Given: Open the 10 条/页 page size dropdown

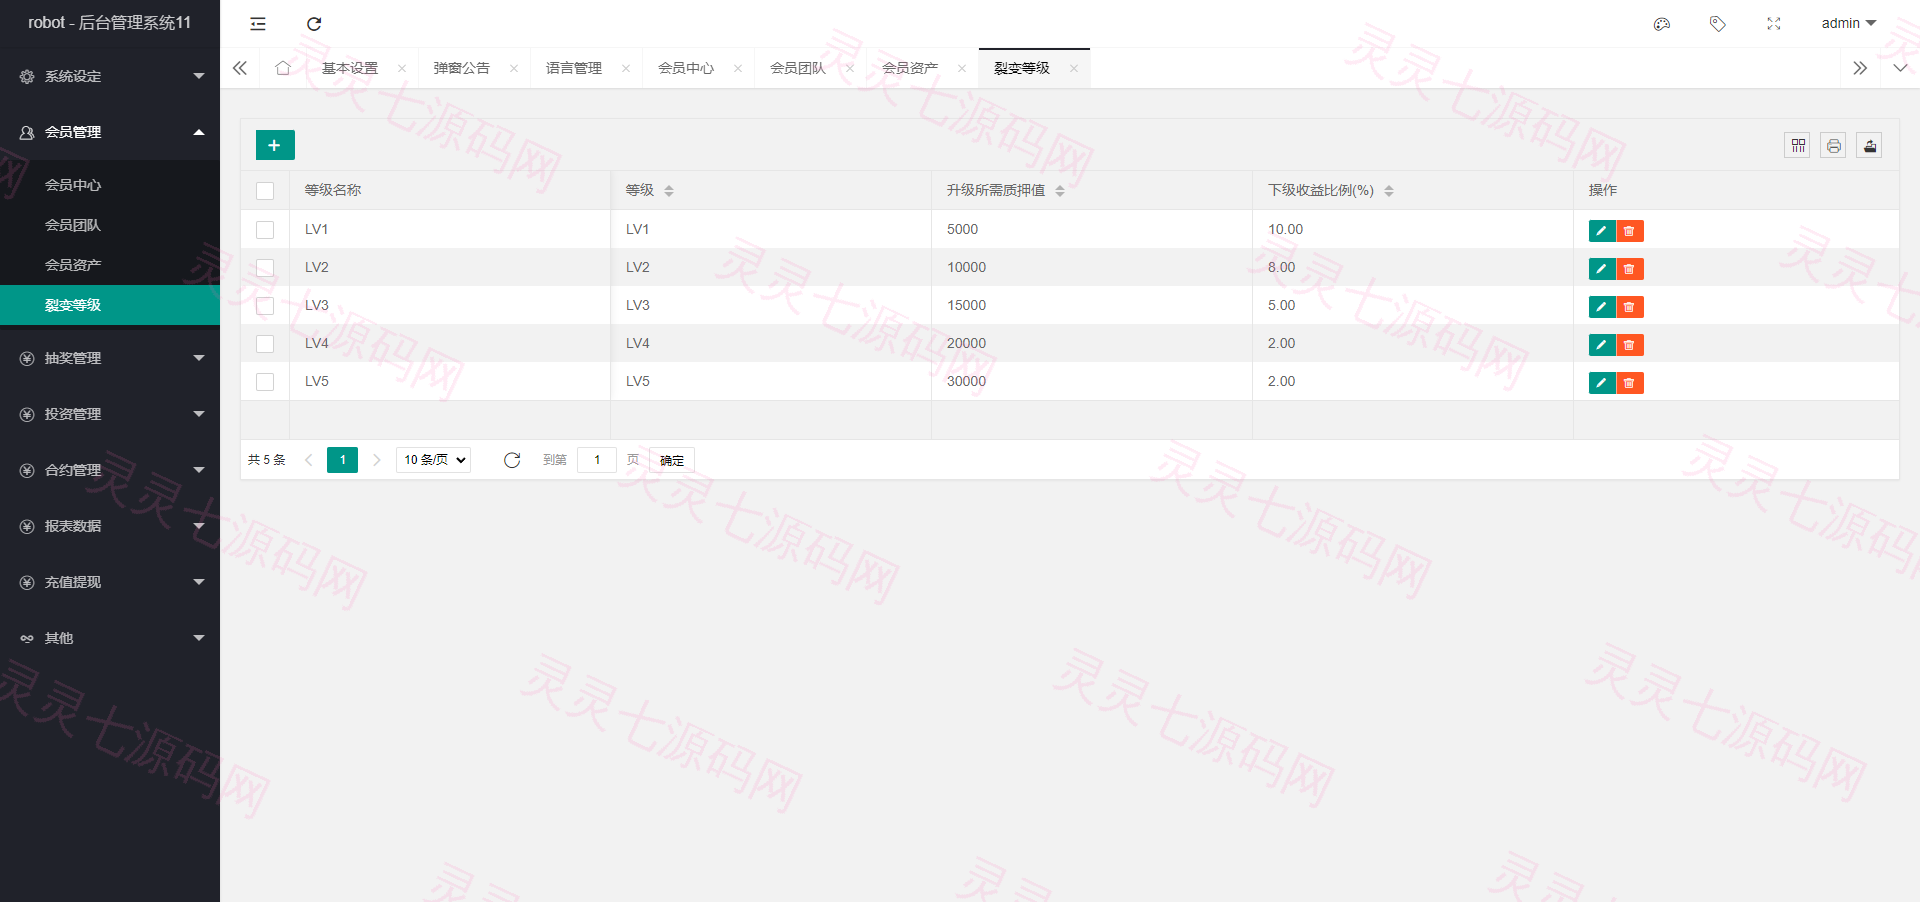Looking at the screenshot, I should 434,460.
